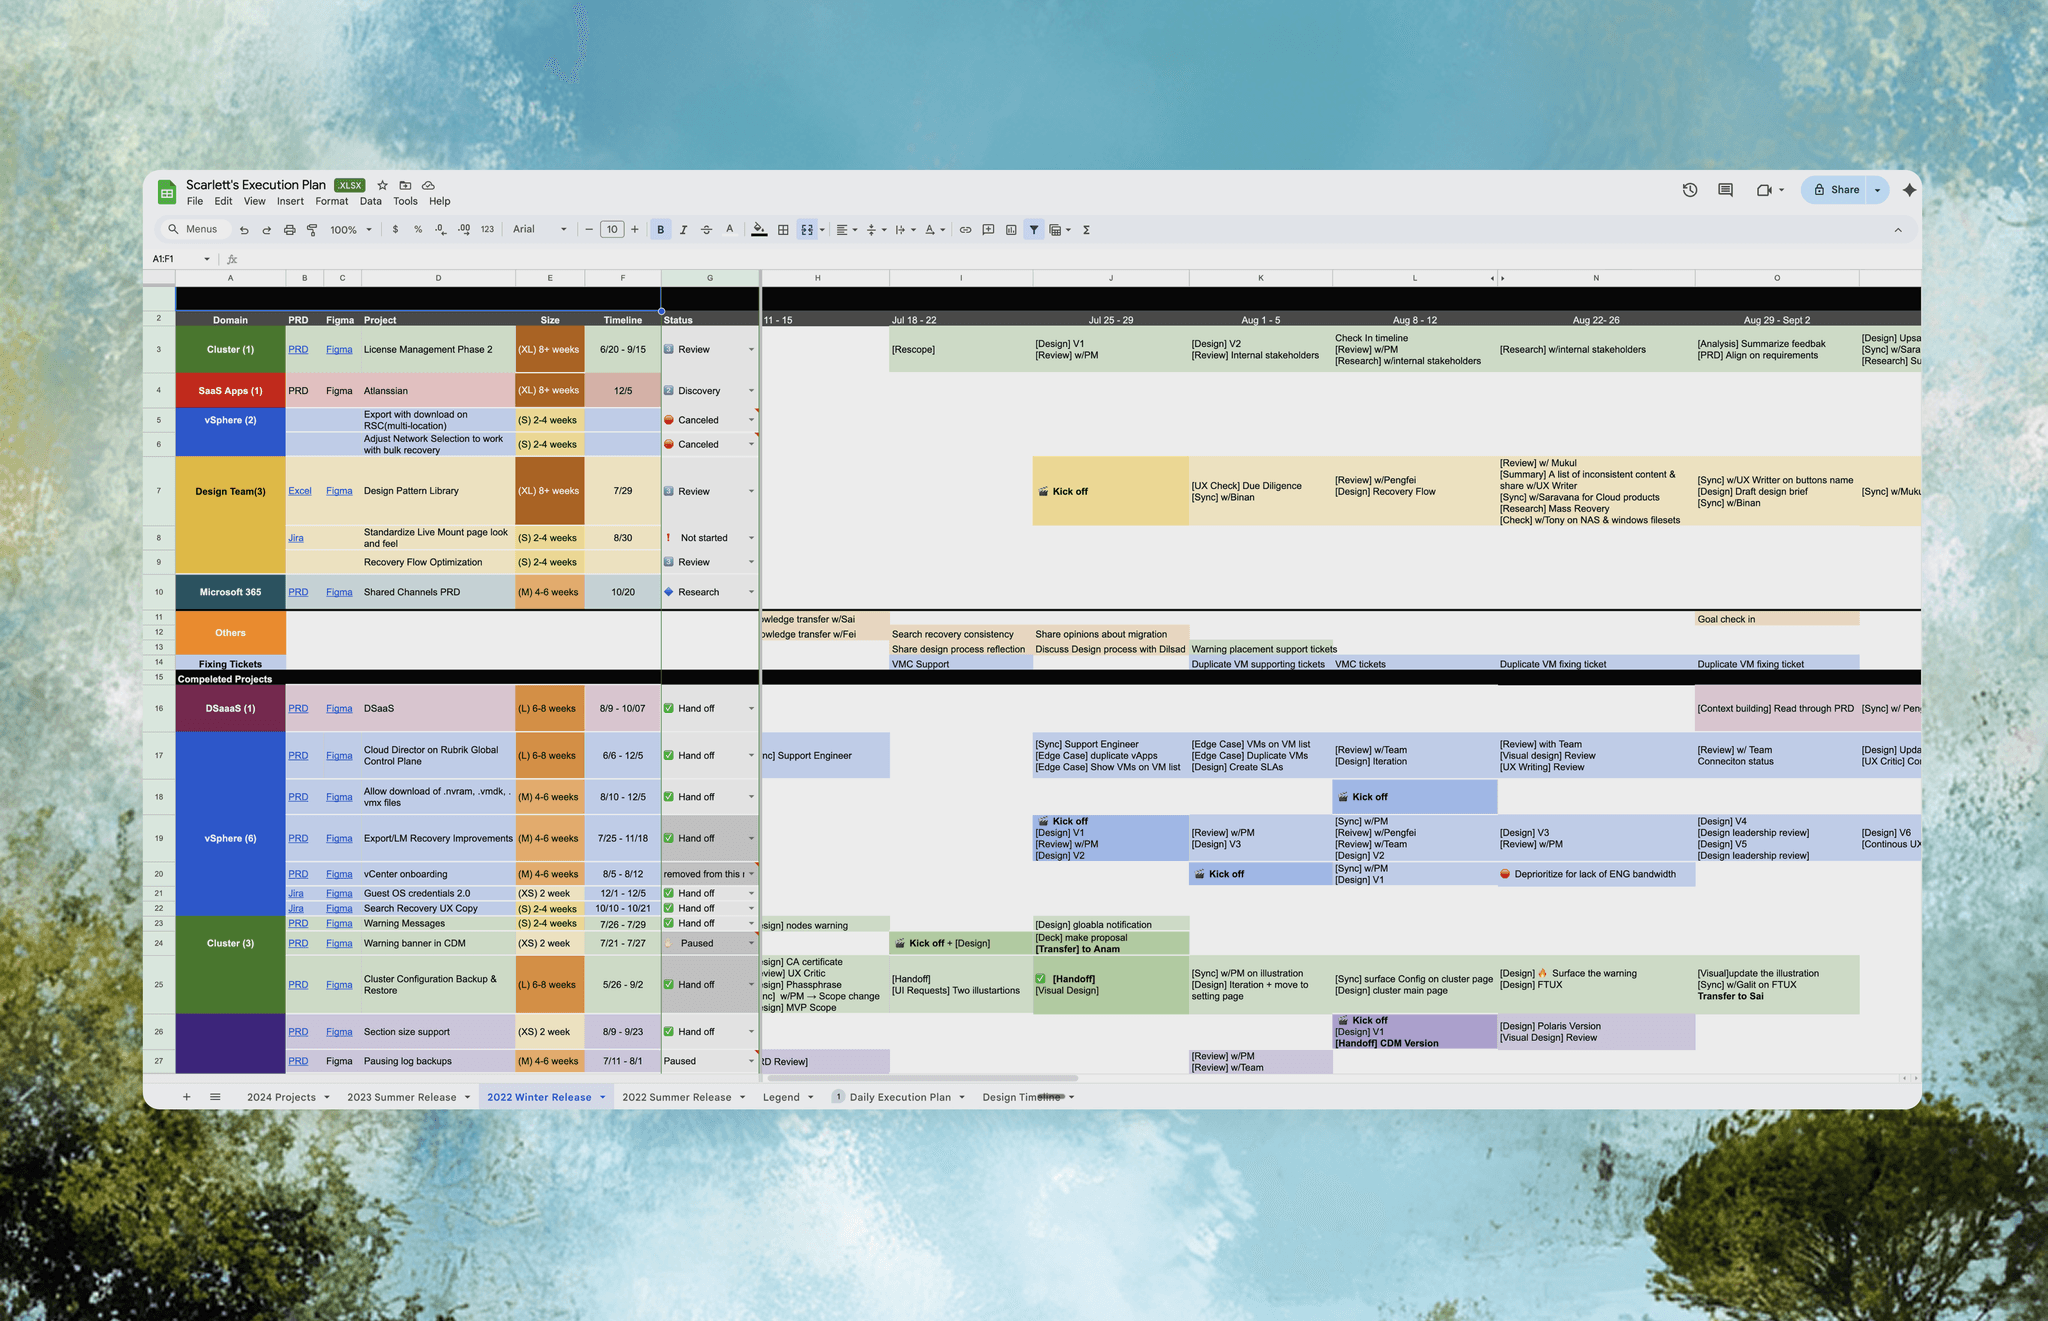Click the insert chart icon

click(1011, 230)
